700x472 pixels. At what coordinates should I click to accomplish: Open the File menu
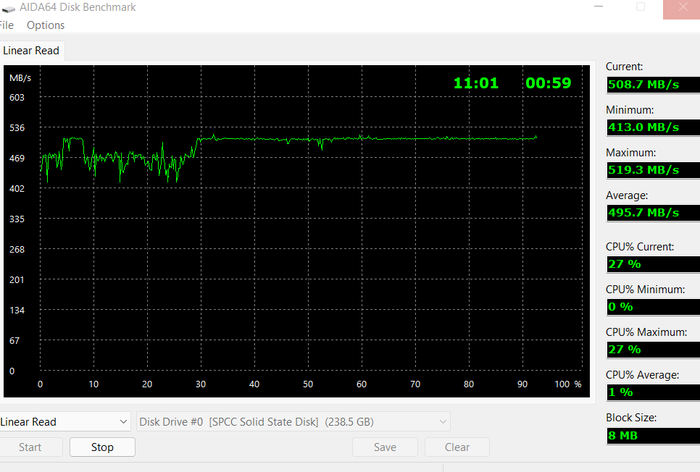click(x=6, y=25)
